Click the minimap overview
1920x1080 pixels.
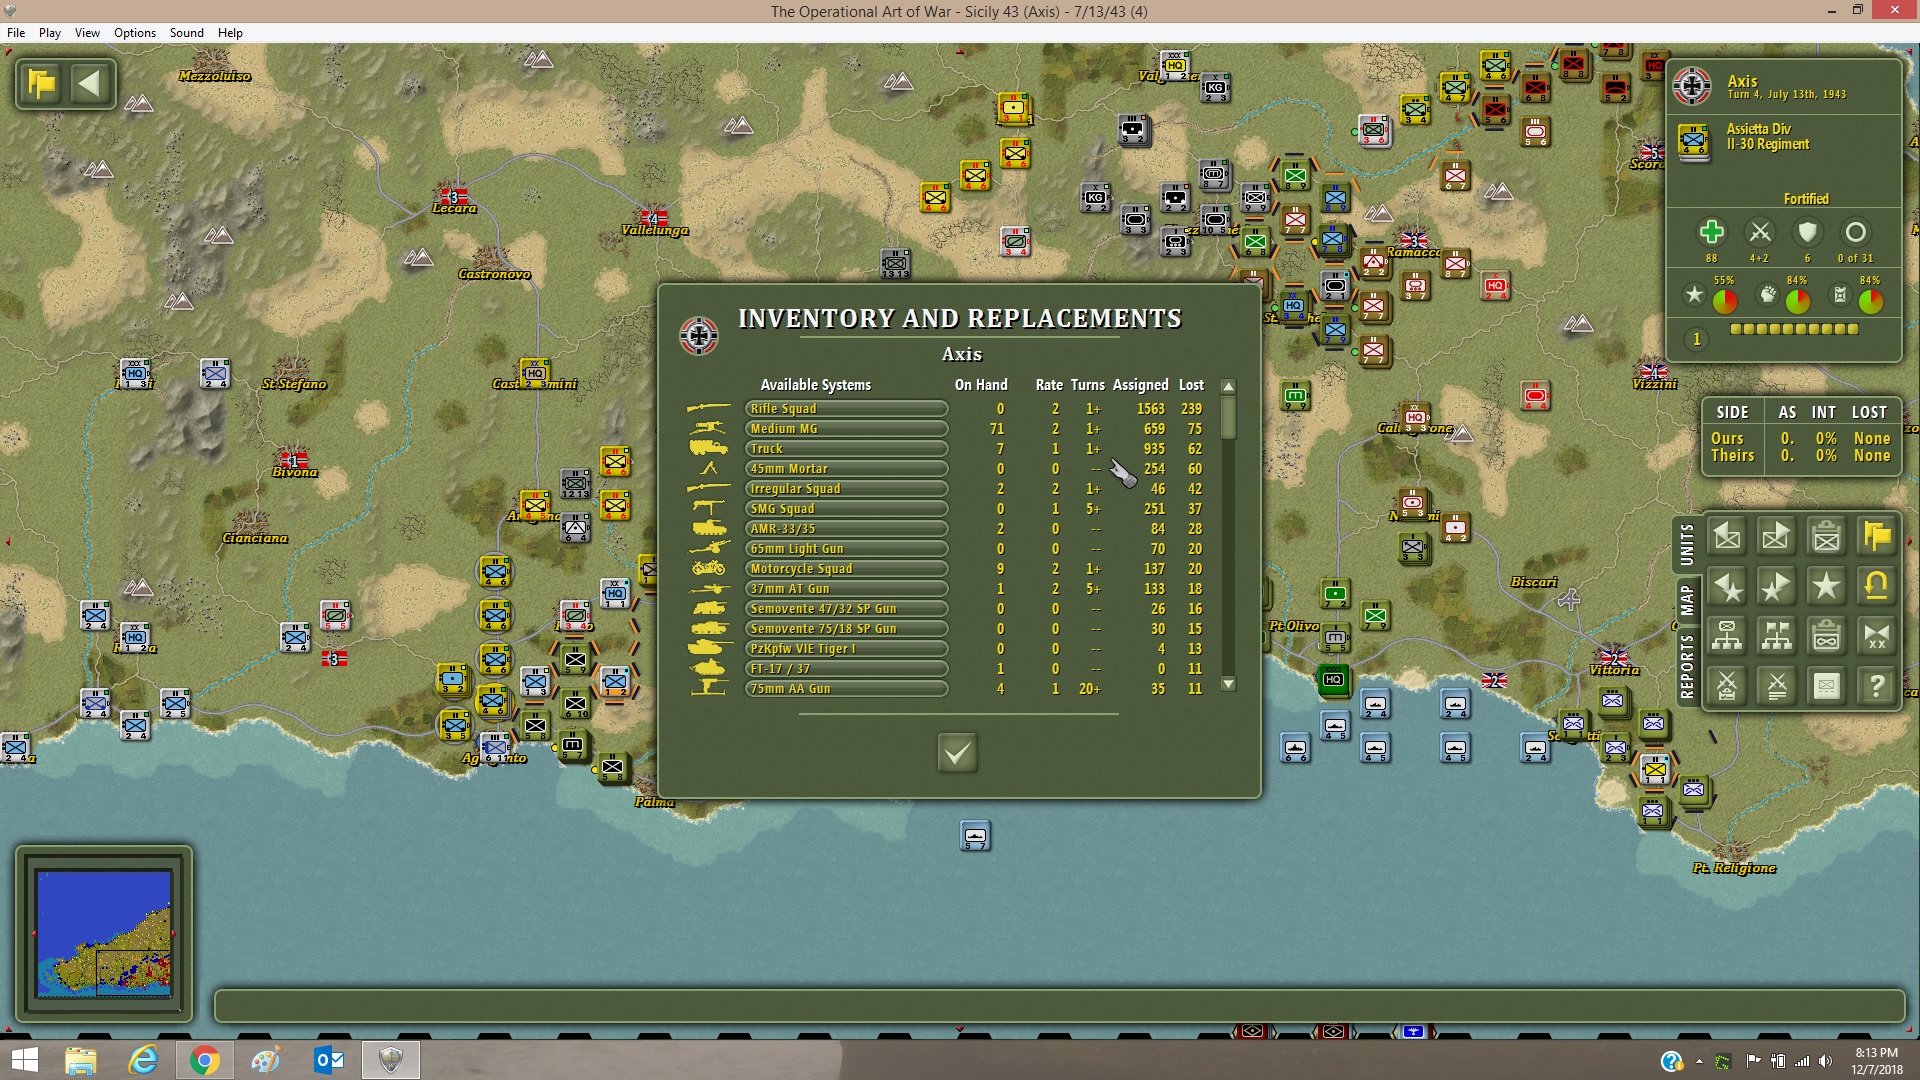pos(103,933)
